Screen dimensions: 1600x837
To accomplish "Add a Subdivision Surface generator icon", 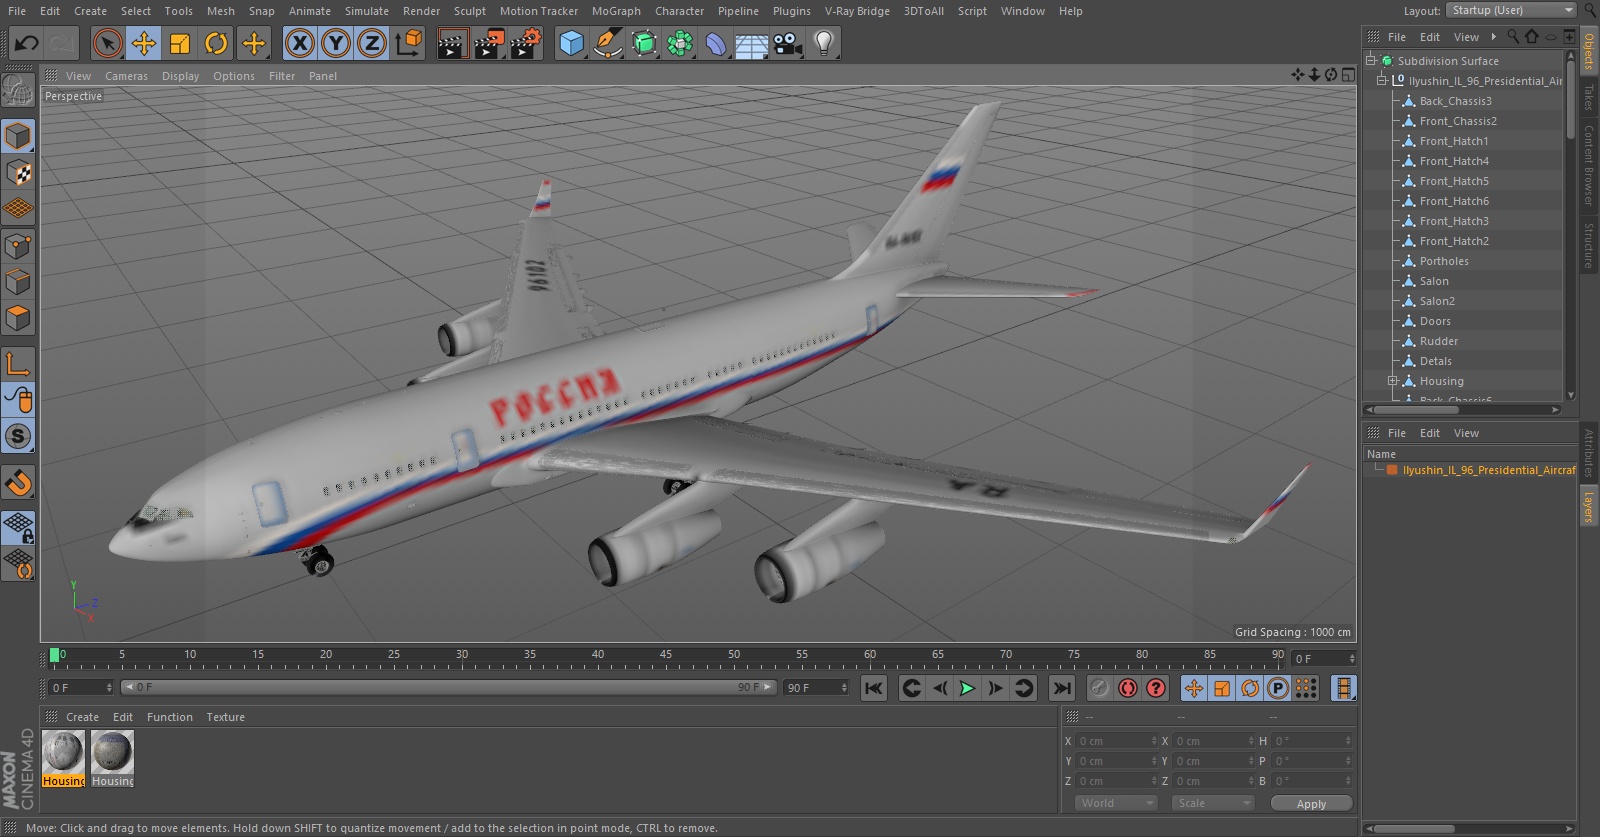I will (x=644, y=43).
